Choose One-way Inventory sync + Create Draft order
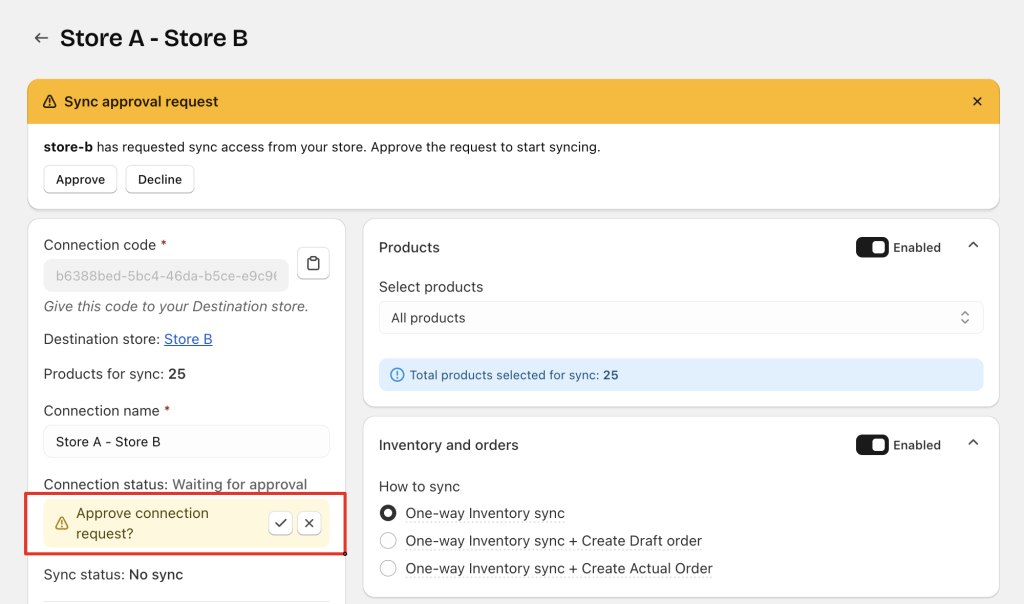 [388, 541]
